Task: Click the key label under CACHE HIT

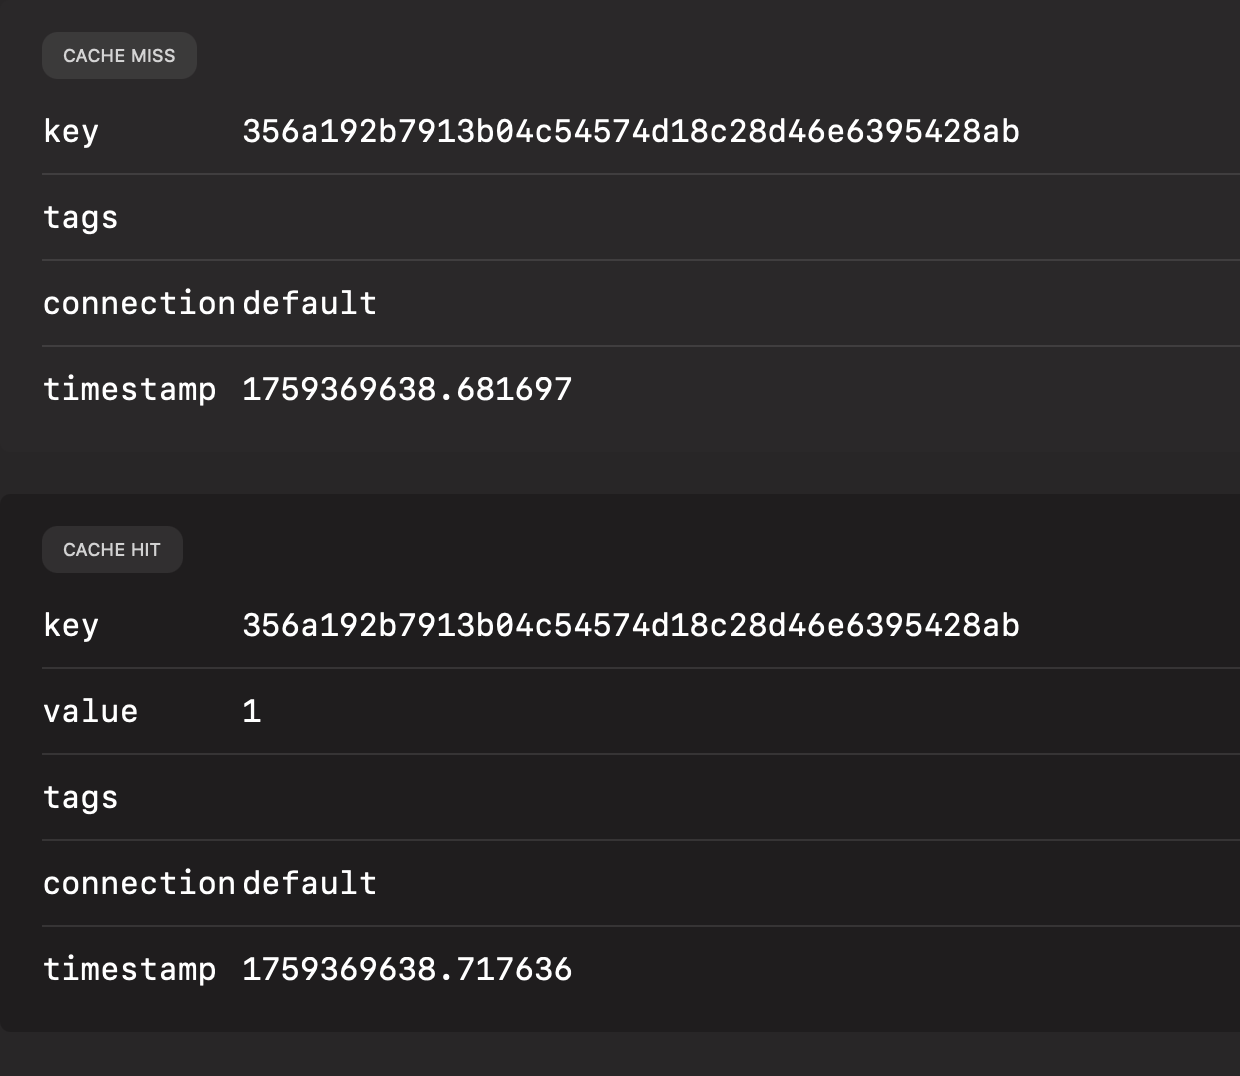Action: coord(71,625)
